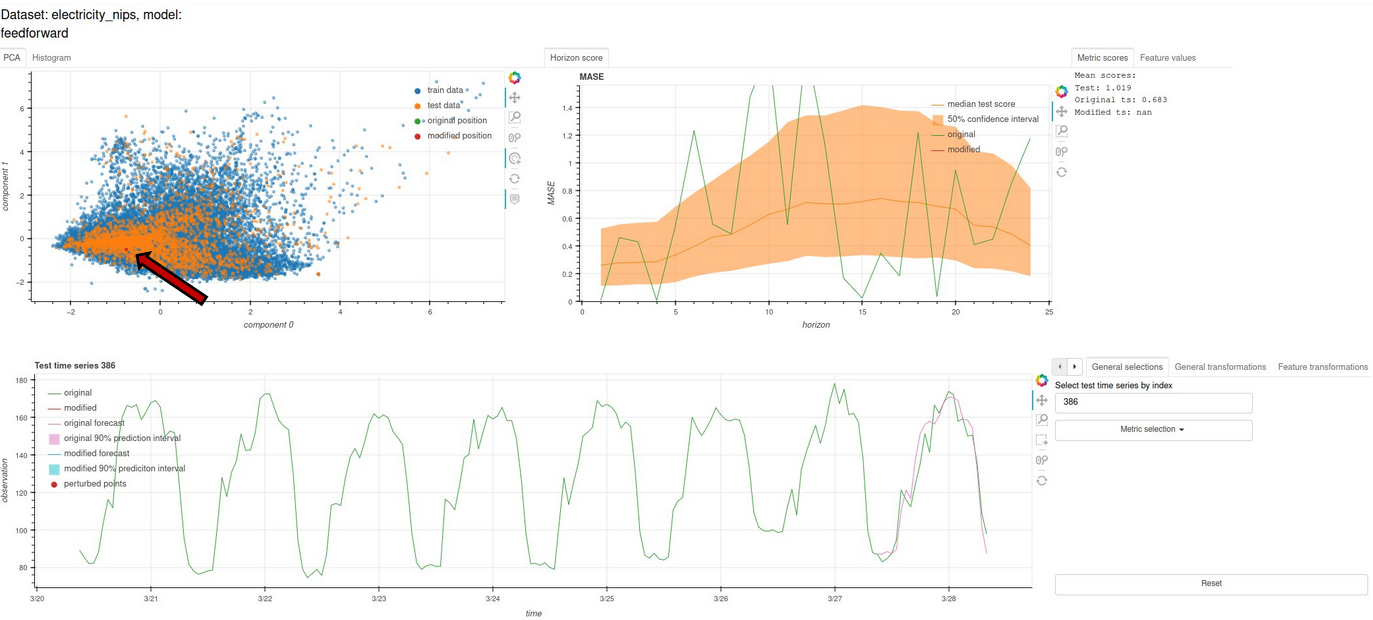
Task: Click 'Select test time series by index' label
Action: 1114,385
